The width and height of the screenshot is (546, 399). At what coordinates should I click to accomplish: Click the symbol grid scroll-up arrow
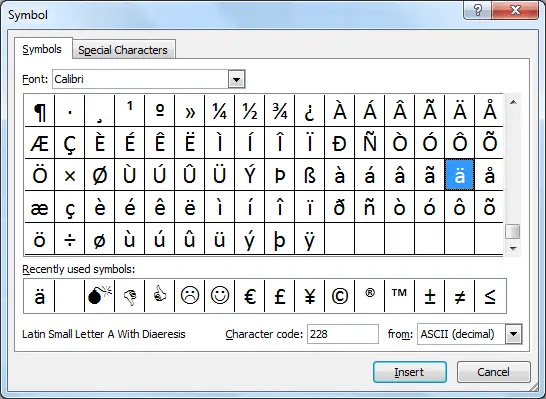point(513,102)
